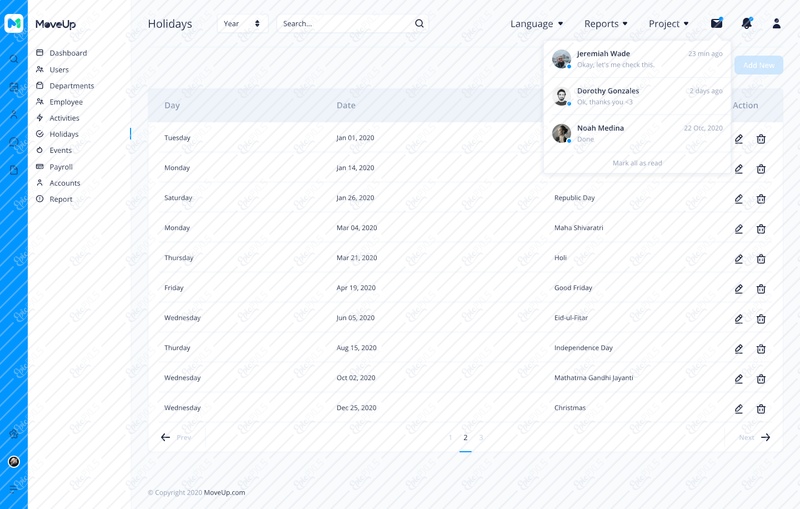Go to next page with Next arrow
Screen dimensions: 800x509
755,437
